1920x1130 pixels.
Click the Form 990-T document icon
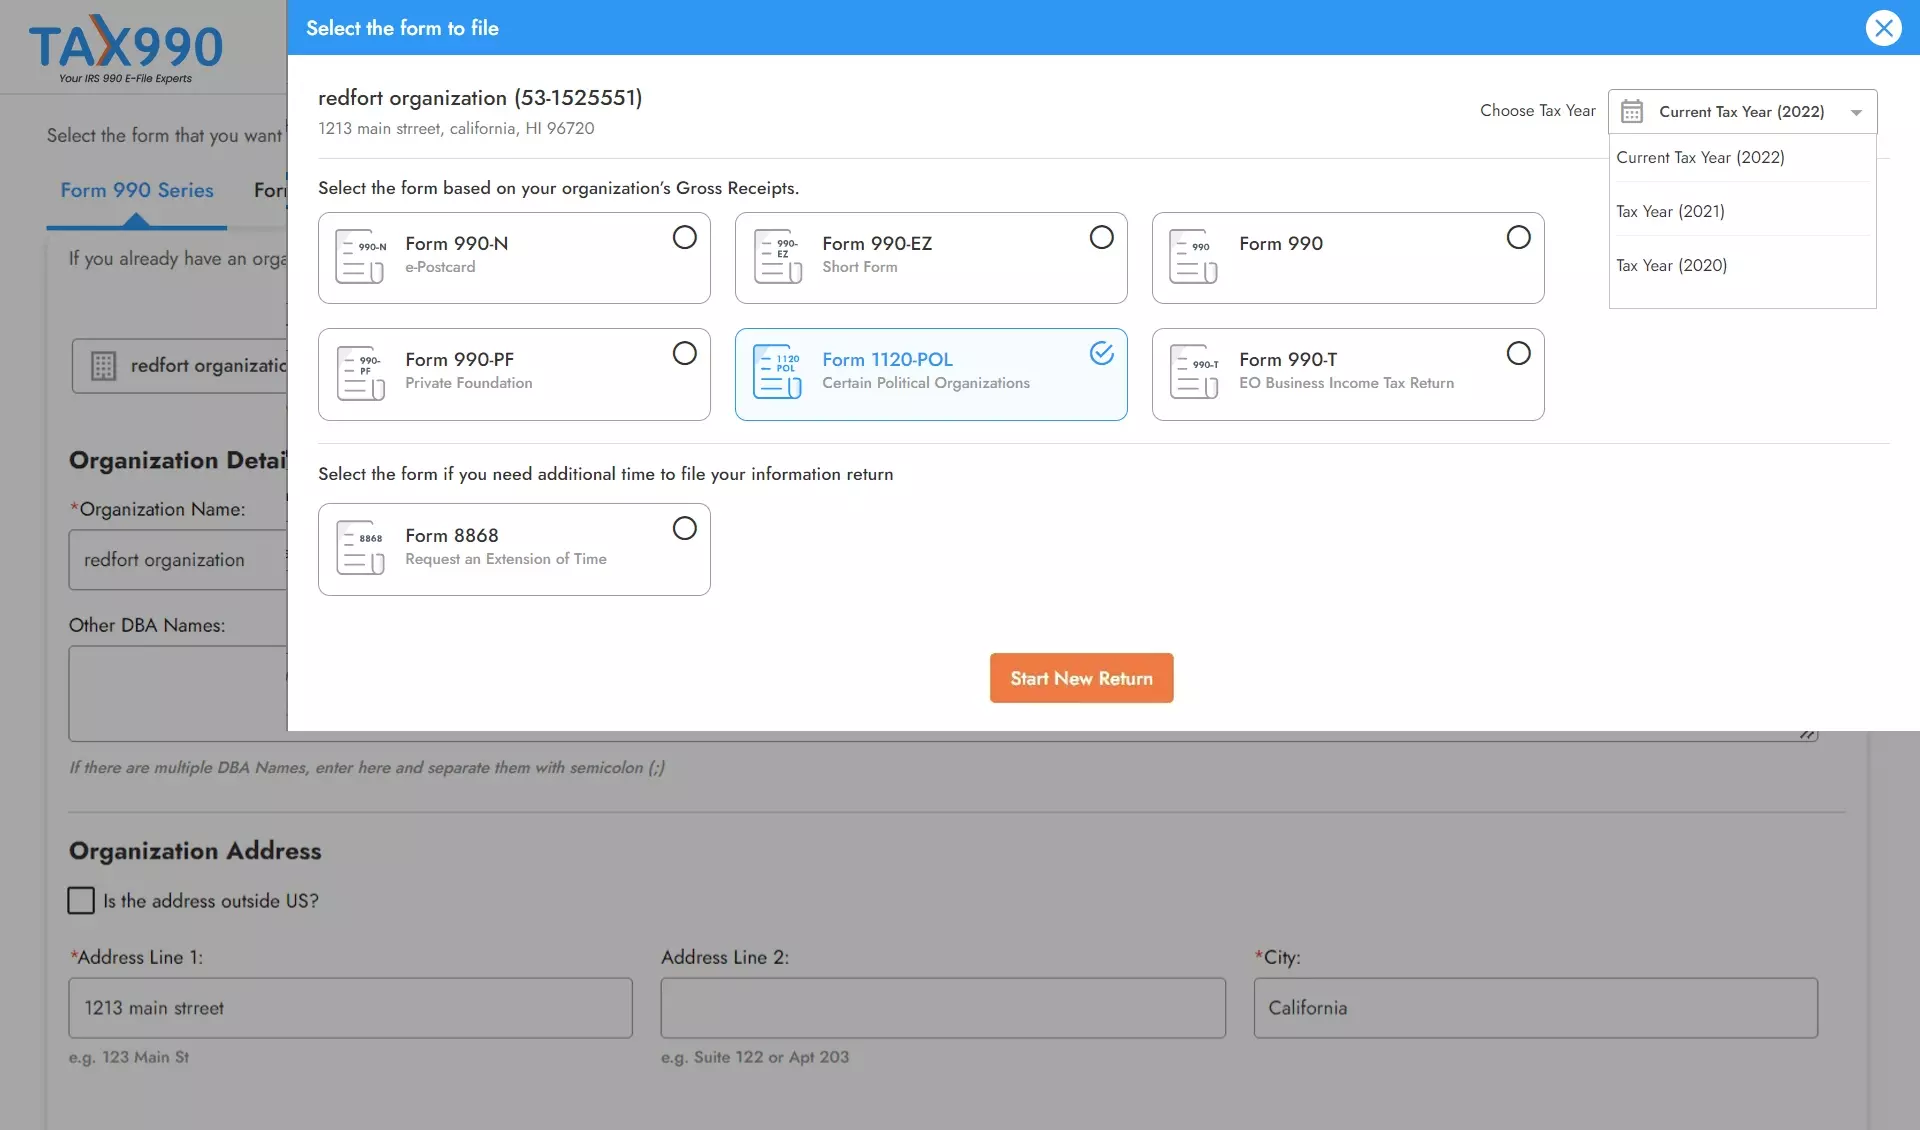tap(1194, 373)
